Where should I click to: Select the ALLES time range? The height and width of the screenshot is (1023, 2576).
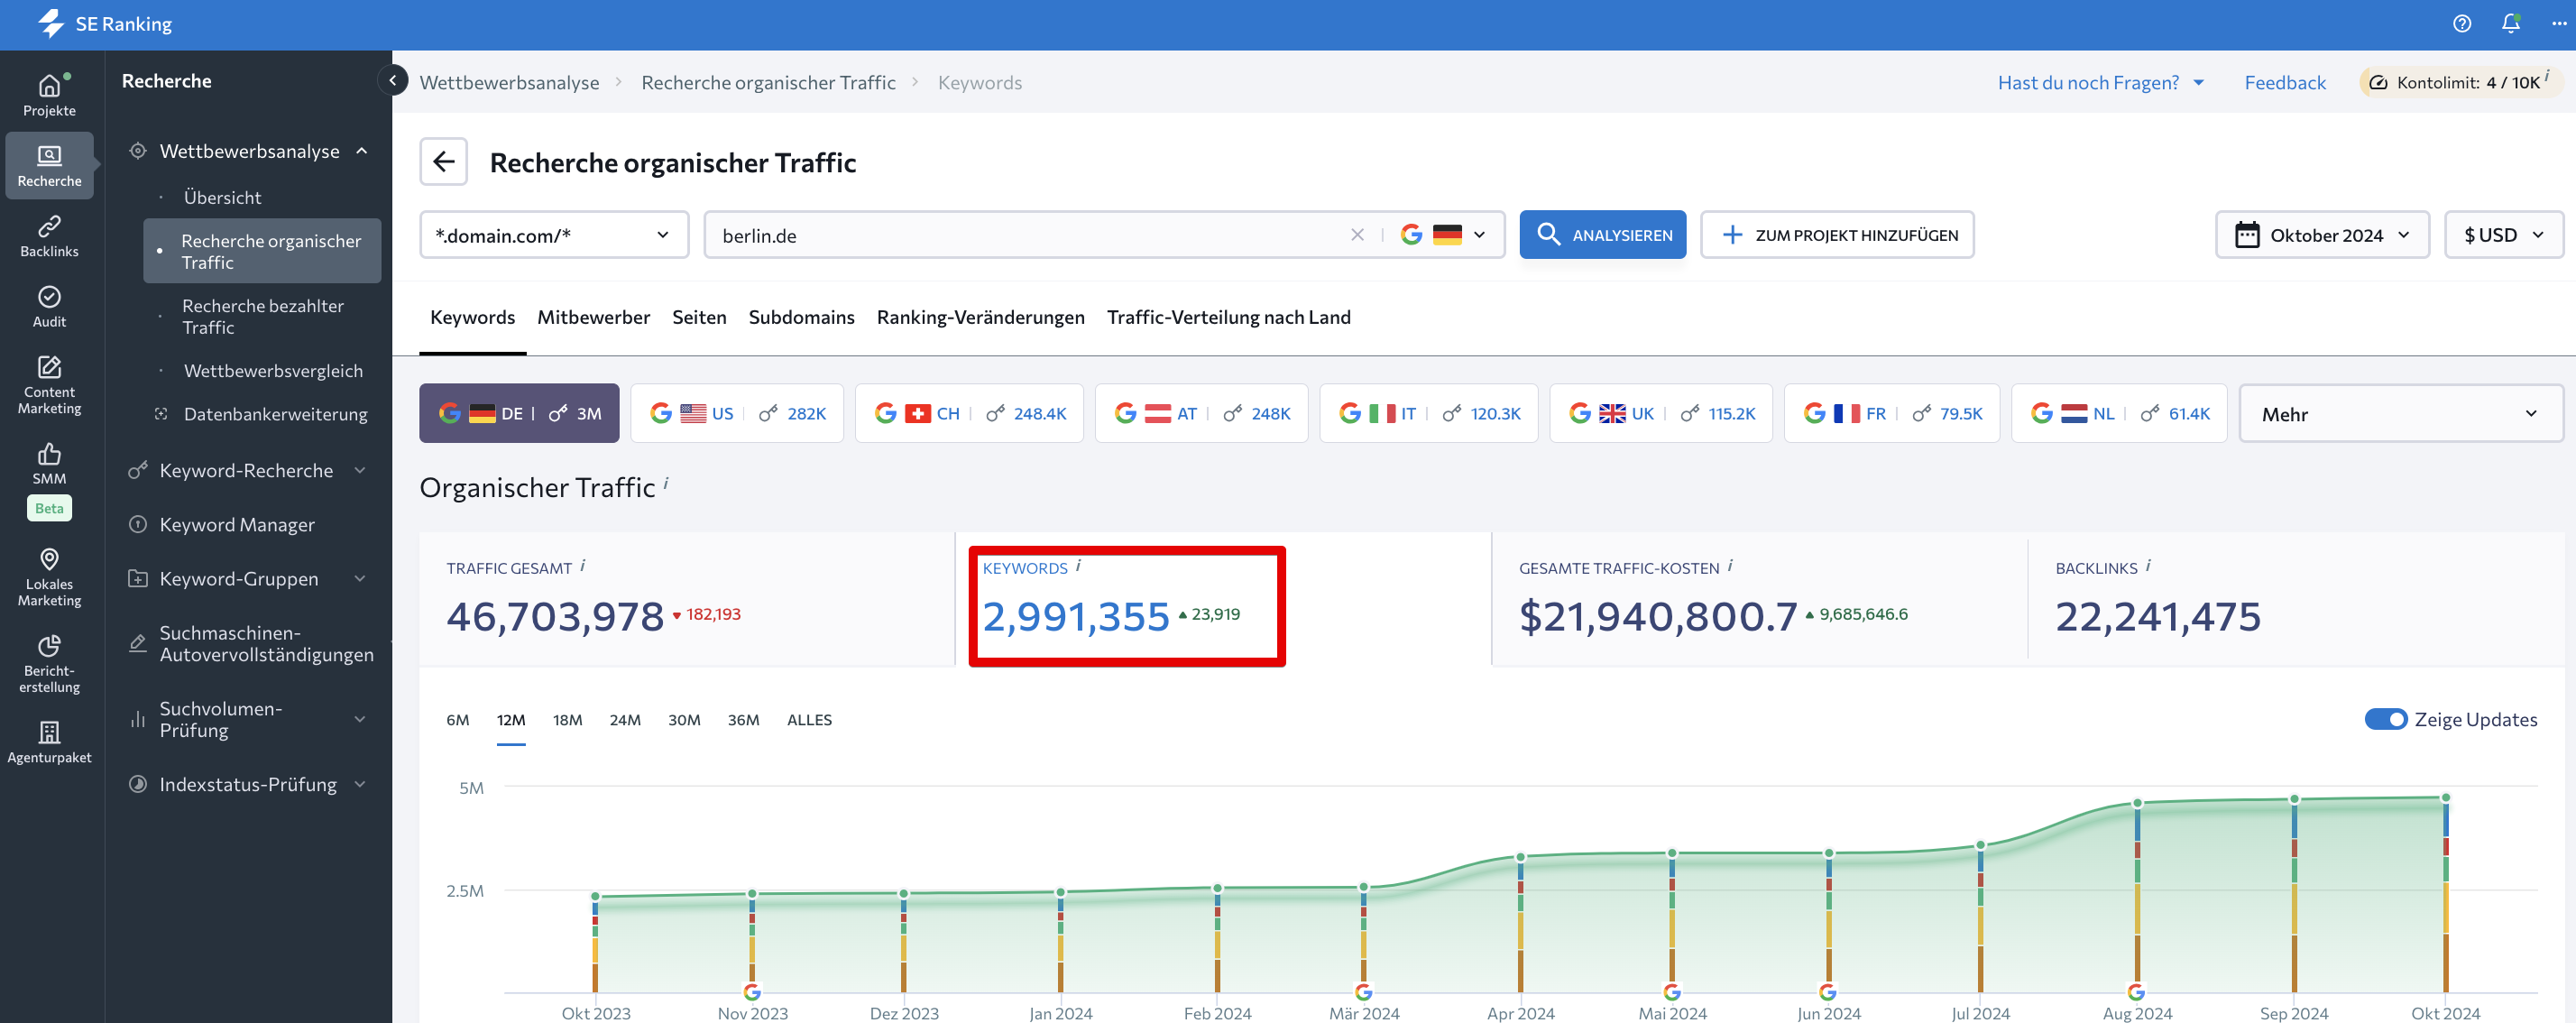coord(809,720)
